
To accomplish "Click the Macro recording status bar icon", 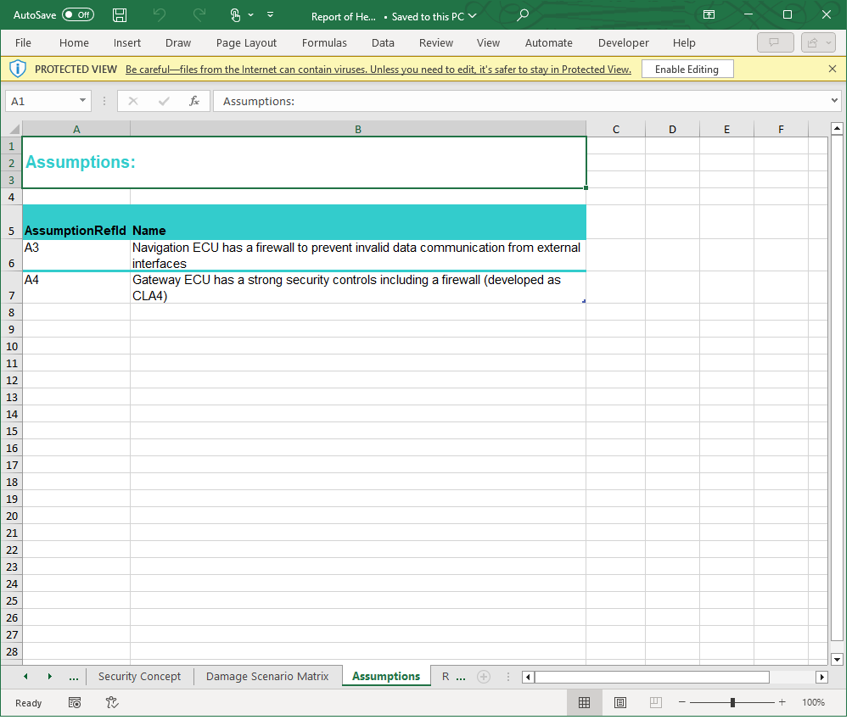I will click(x=75, y=703).
